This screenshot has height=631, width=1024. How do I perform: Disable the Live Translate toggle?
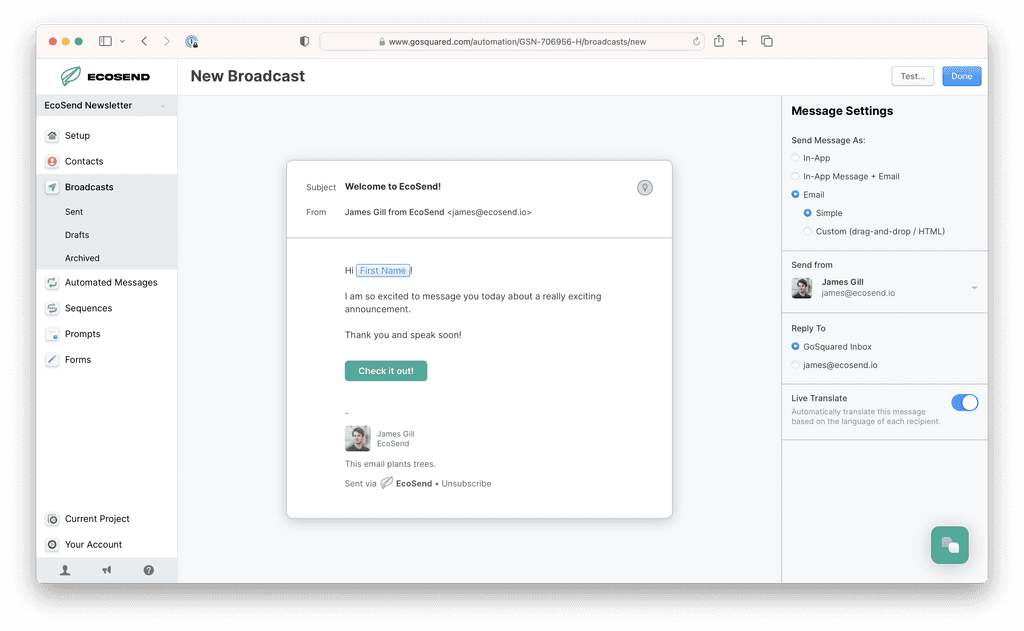pyautogui.click(x=964, y=402)
